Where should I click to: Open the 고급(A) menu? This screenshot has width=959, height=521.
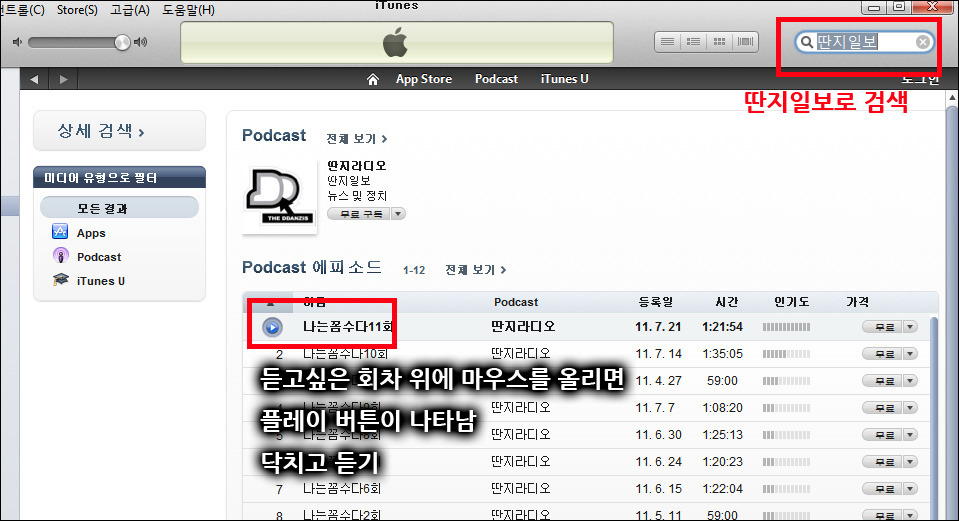click(x=130, y=10)
